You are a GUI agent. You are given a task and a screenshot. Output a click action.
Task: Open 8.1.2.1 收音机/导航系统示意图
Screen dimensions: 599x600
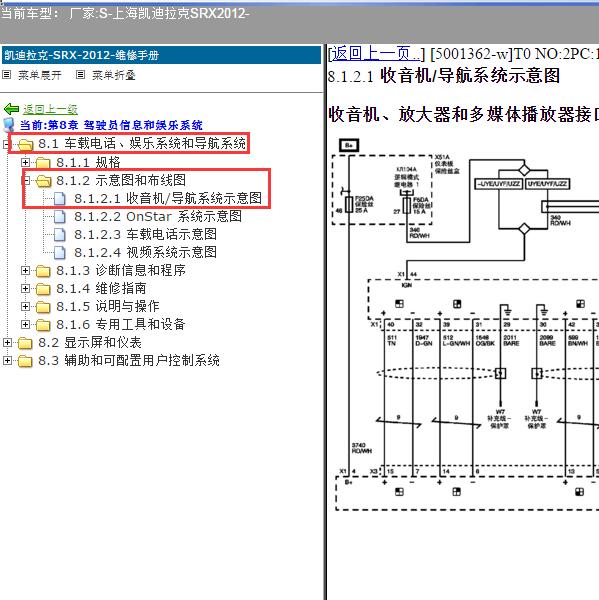[168, 199]
